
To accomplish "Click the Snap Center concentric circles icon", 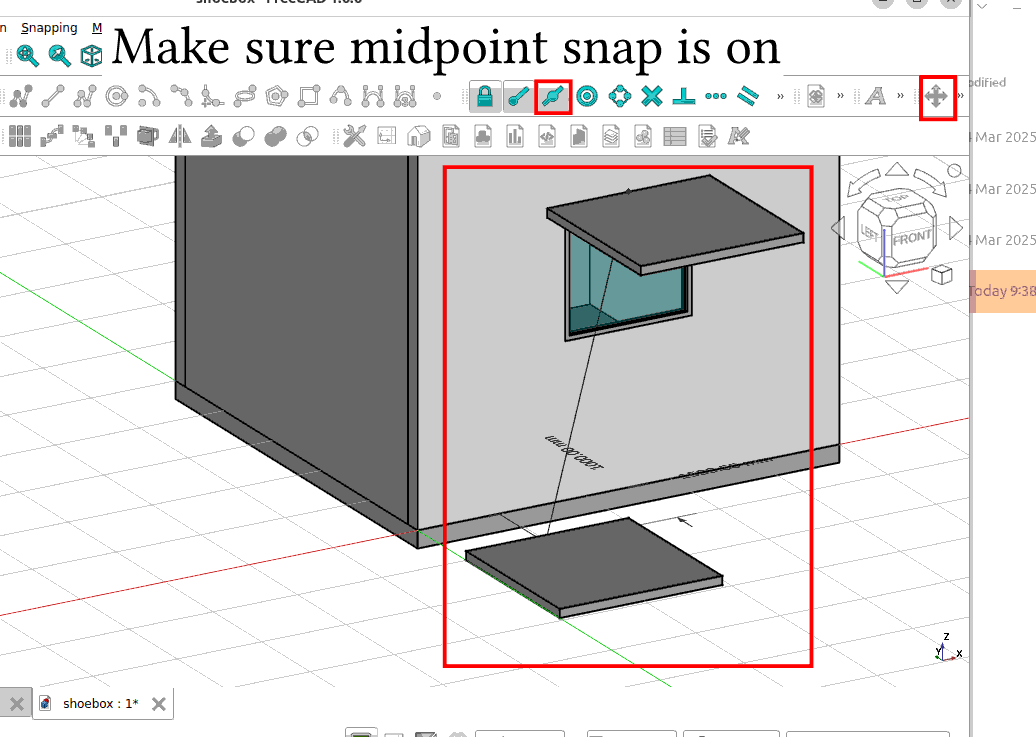I will 587,97.
